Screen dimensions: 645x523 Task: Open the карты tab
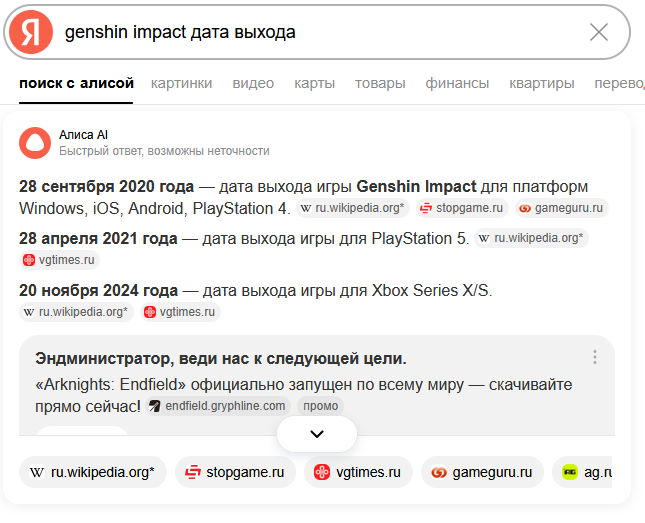coord(314,83)
